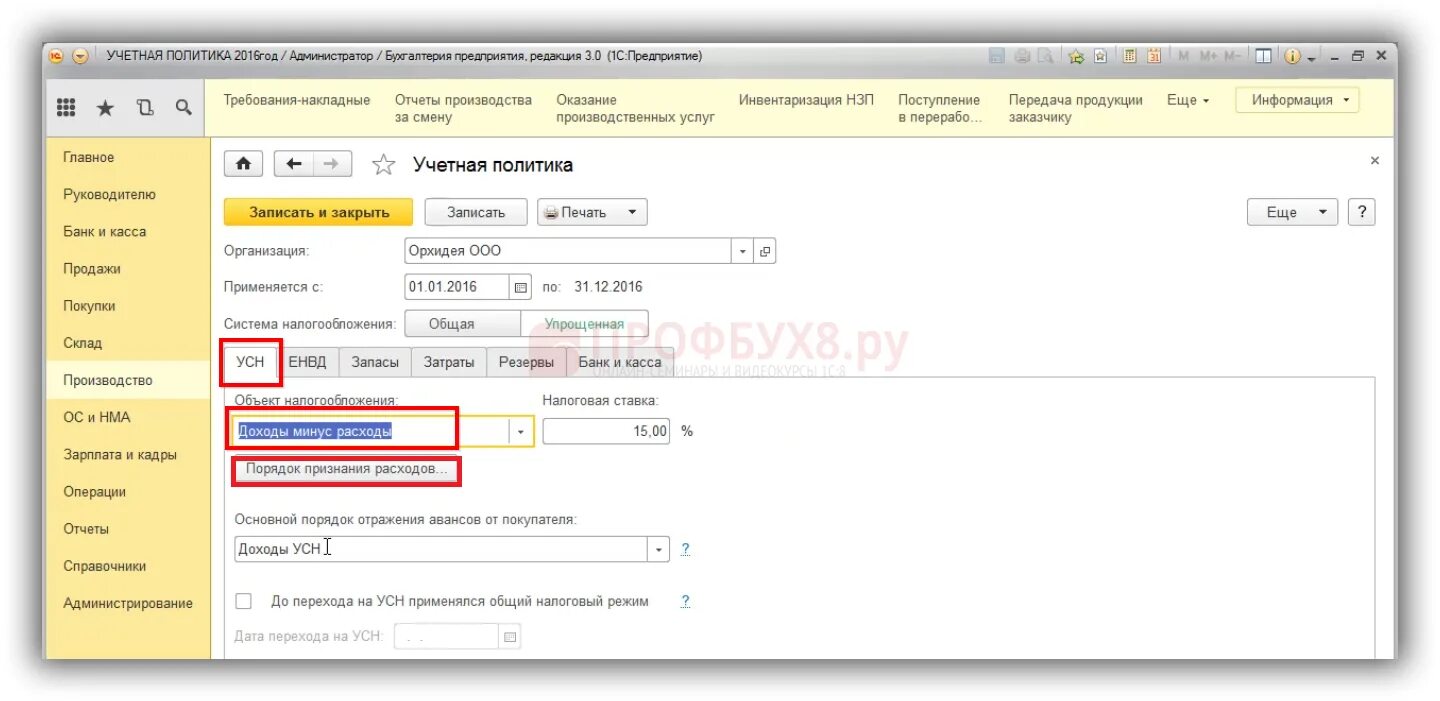1440x701 pixels.
Task: Open Оказание производственных услуг link
Action: (635, 108)
